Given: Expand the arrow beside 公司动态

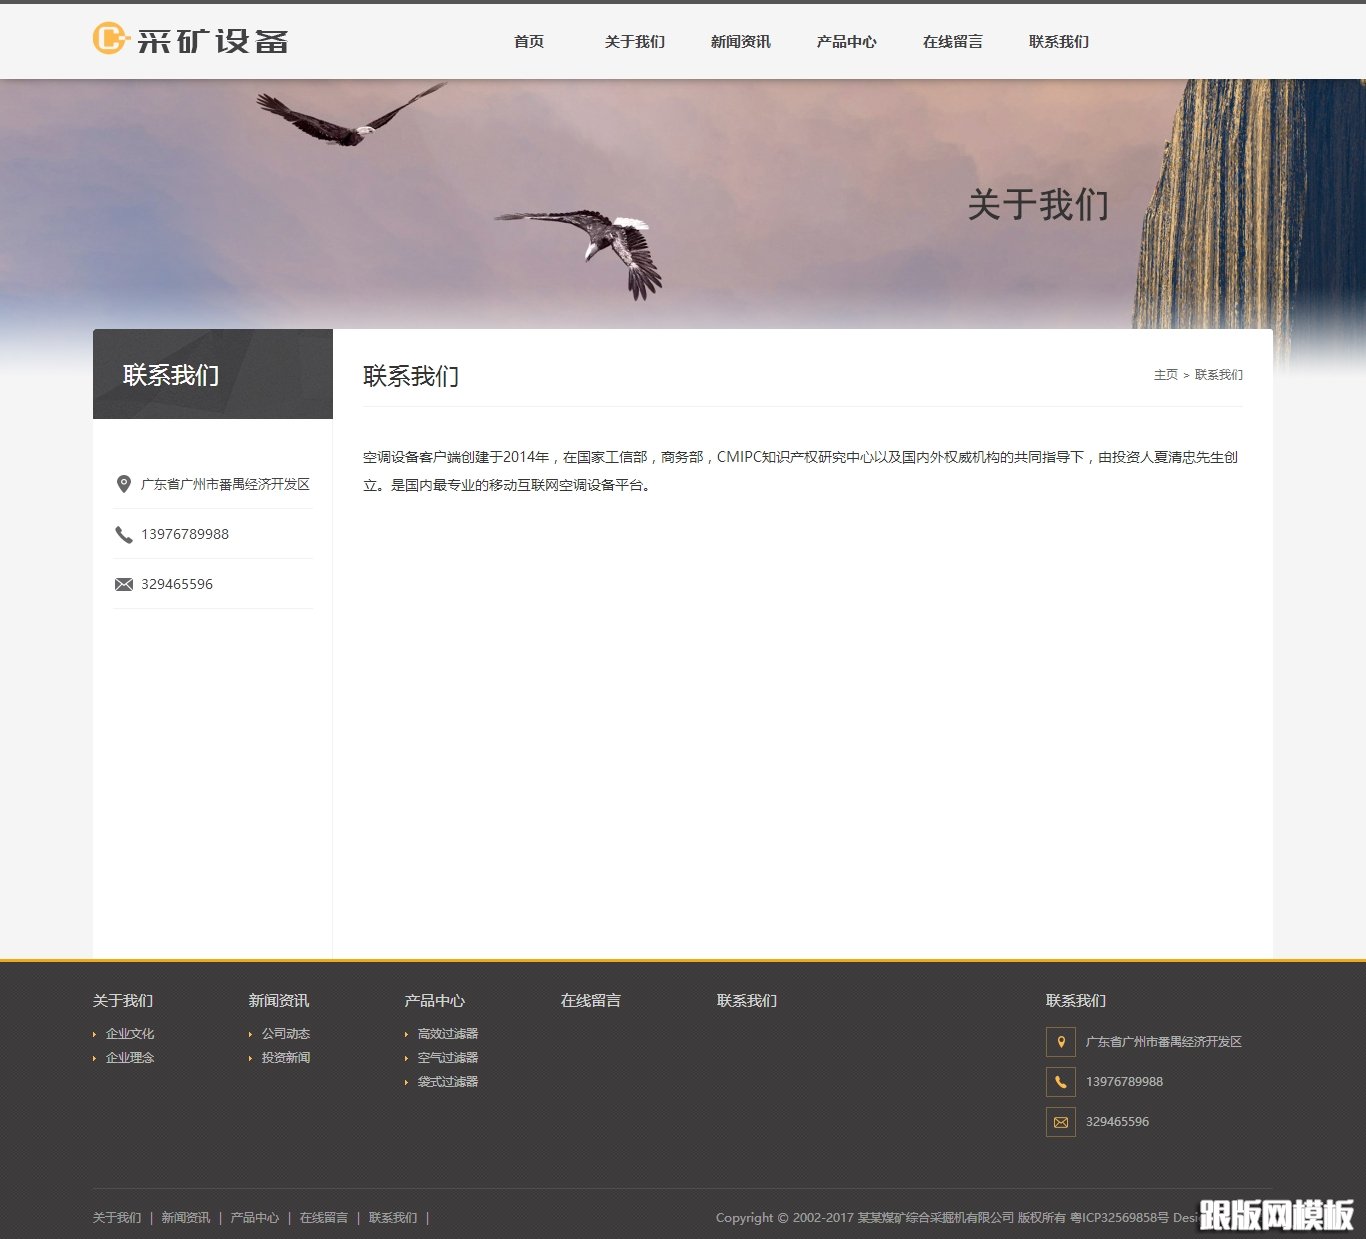Looking at the screenshot, I should click(x=252, y=1033).
